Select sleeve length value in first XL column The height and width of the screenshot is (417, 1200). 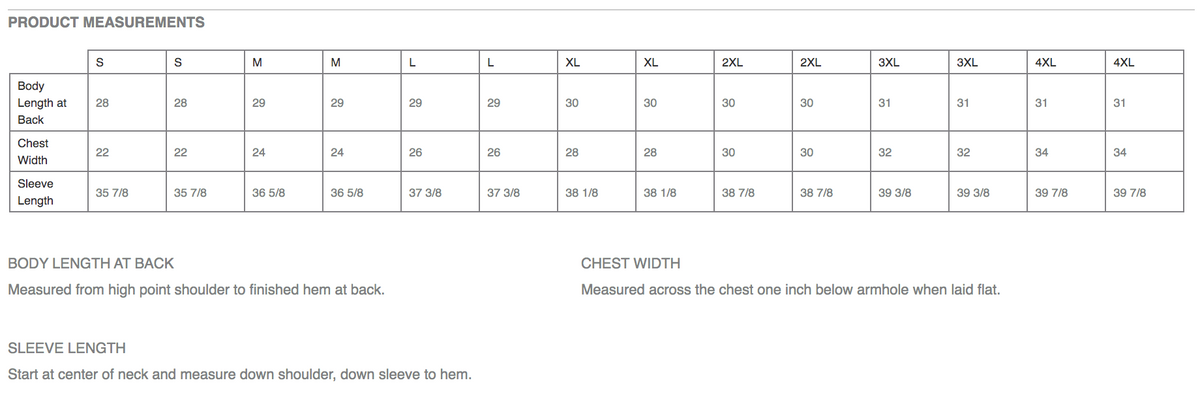(x=581, y=192)
